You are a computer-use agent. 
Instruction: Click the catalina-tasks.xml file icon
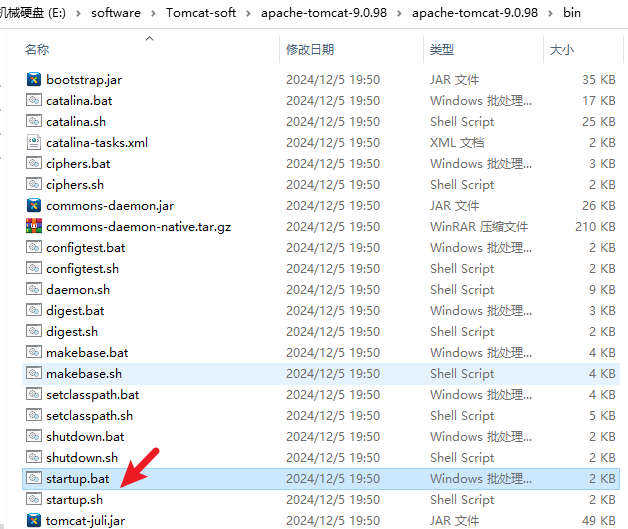coord(34,142)
